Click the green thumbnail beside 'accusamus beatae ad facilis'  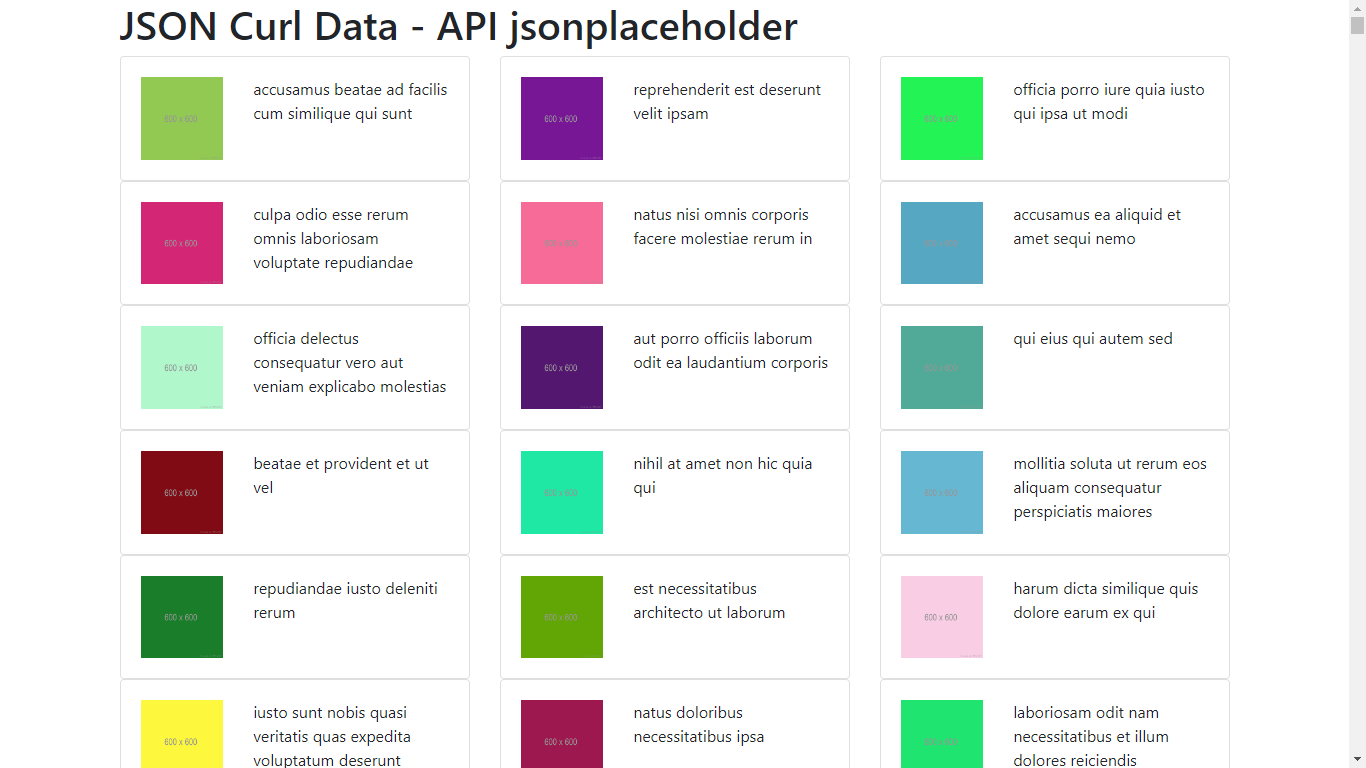pos(181,118)
